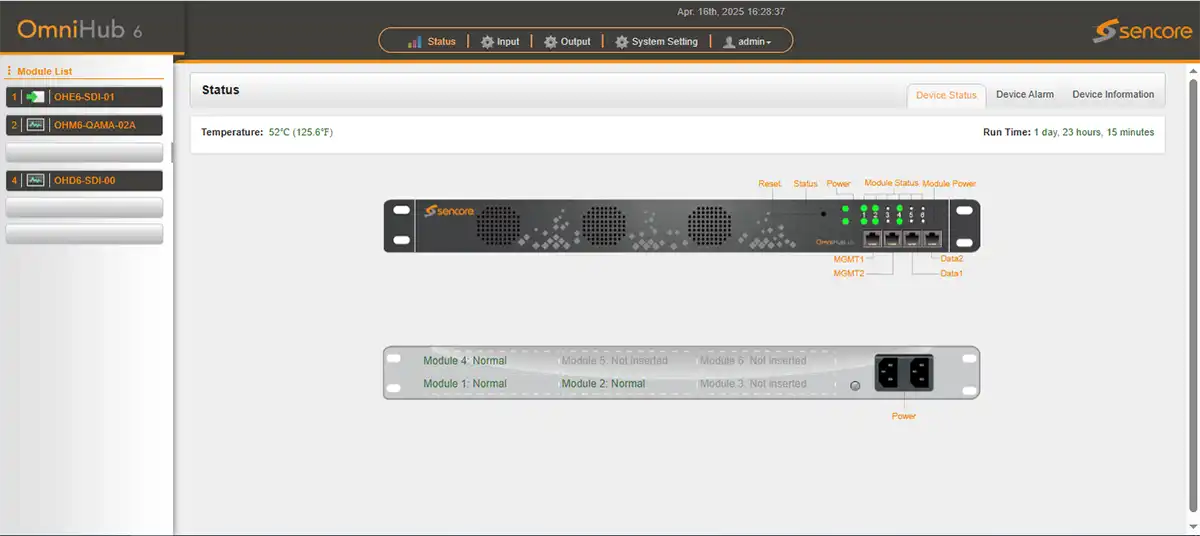Click the module 1 status LED on front panel

click(x=864, y=208)
